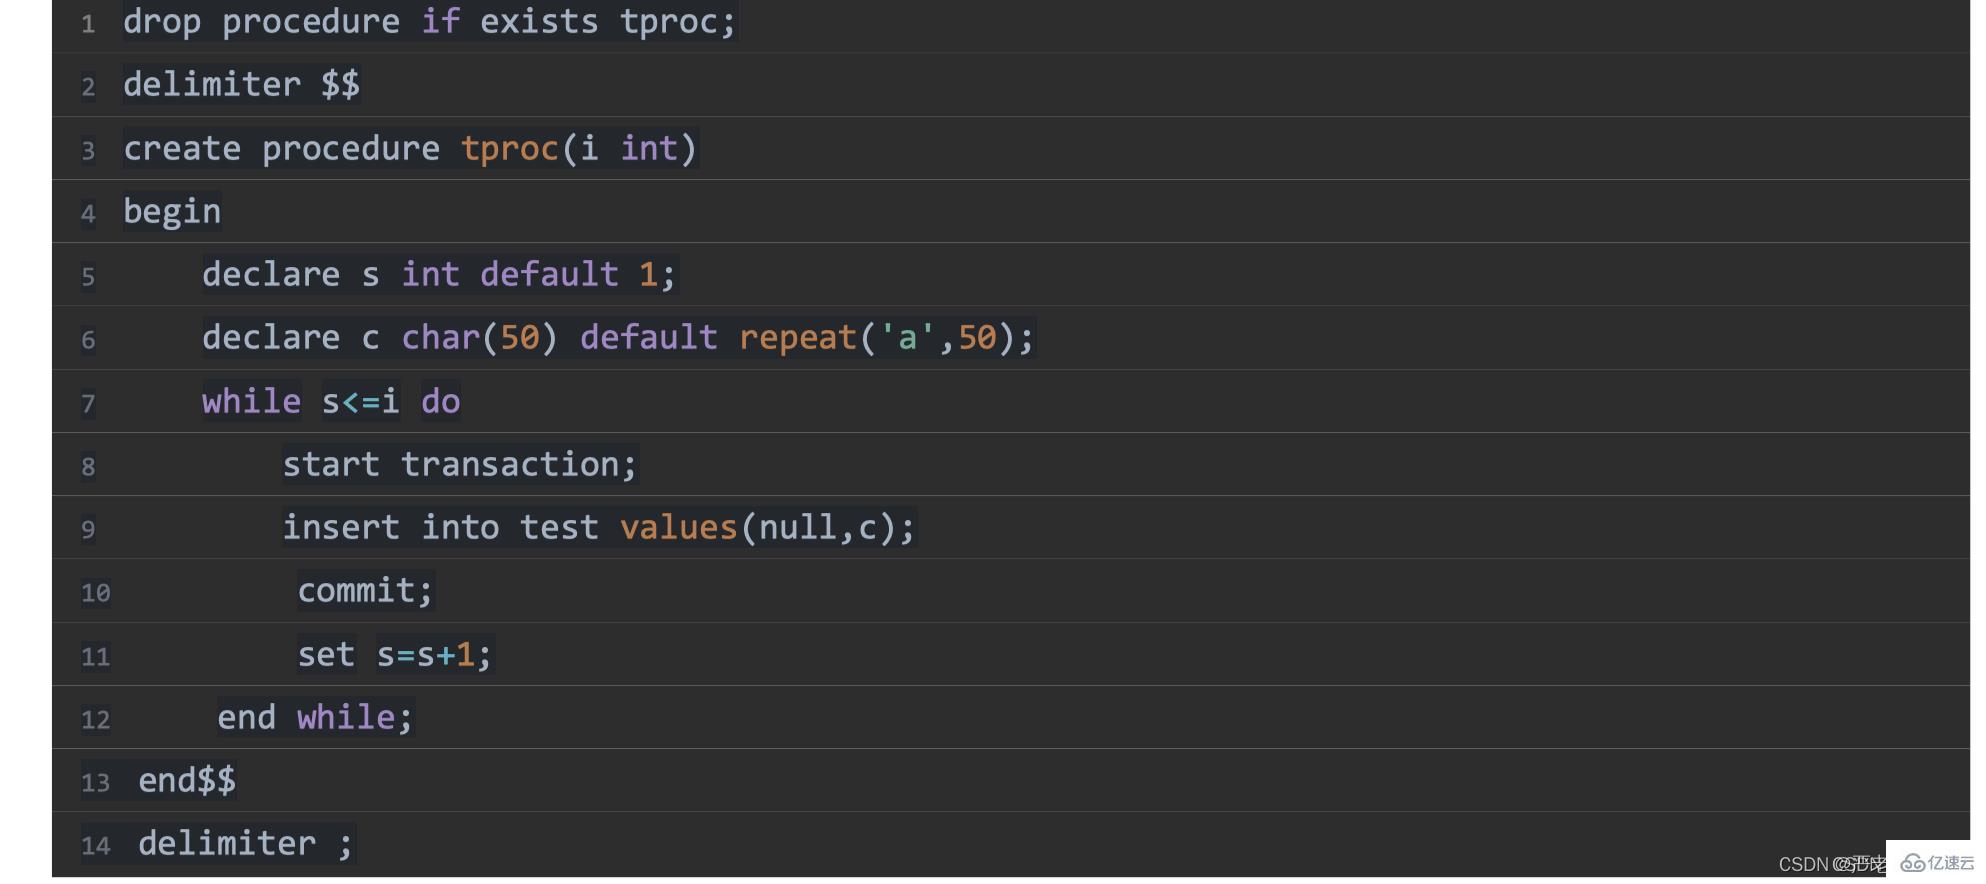Viewport: 1986px width, 884px height.
Task: Click the 'commit;' statement on line 10
Action: point(366,590)
